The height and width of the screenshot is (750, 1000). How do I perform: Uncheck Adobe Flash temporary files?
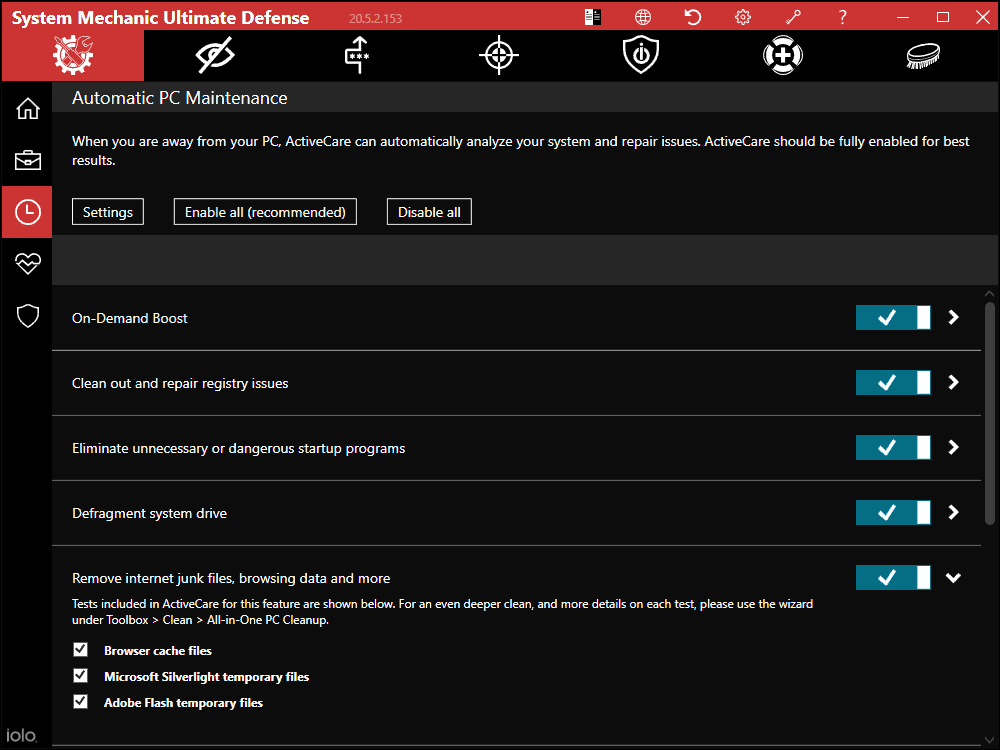click(80, 701)
